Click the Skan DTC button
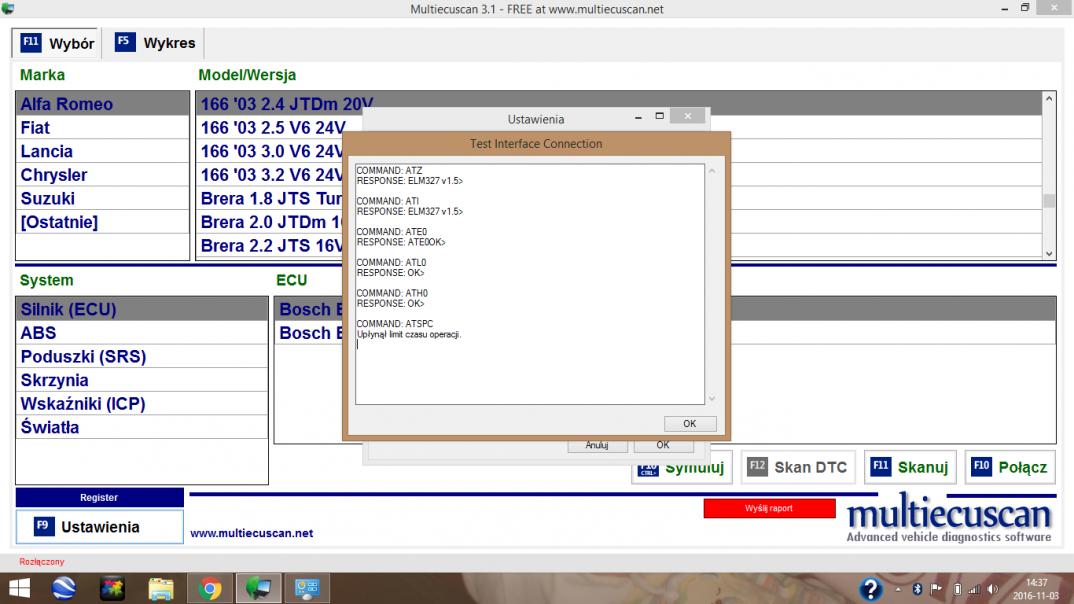This screenshot has width=1074, height=604. point(798,467)
